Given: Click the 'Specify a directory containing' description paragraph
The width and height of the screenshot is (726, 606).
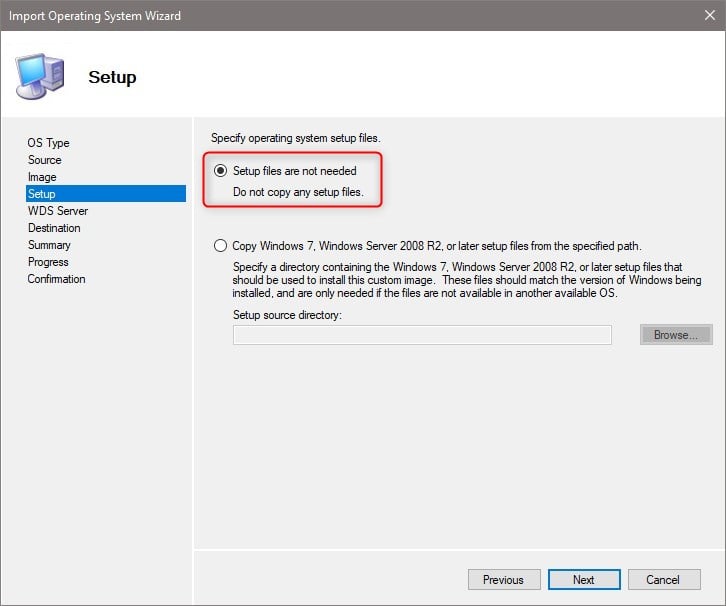Looking at the screenshot, I should pyautogui.click(x=467, y=280).
